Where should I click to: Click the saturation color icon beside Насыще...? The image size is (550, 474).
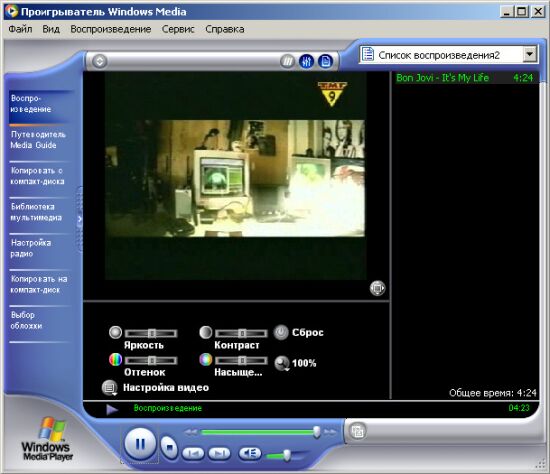coord(206,360)
